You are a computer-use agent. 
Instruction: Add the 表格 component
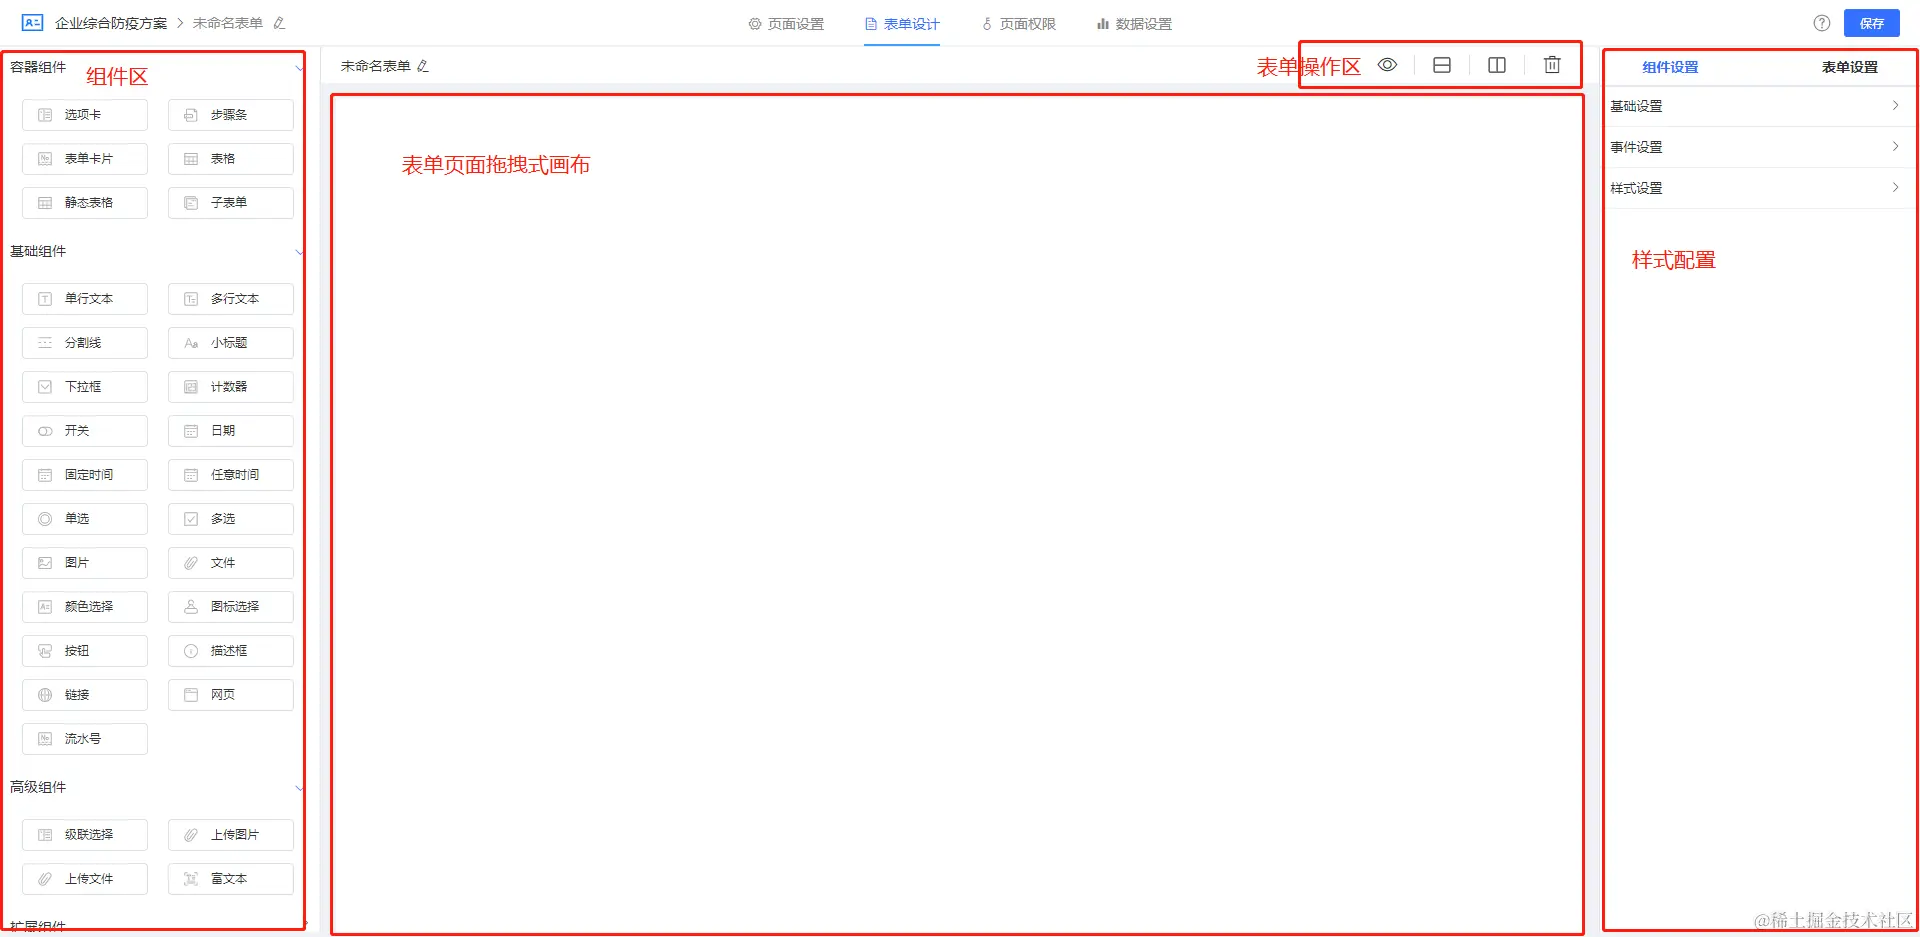point(231,159)
